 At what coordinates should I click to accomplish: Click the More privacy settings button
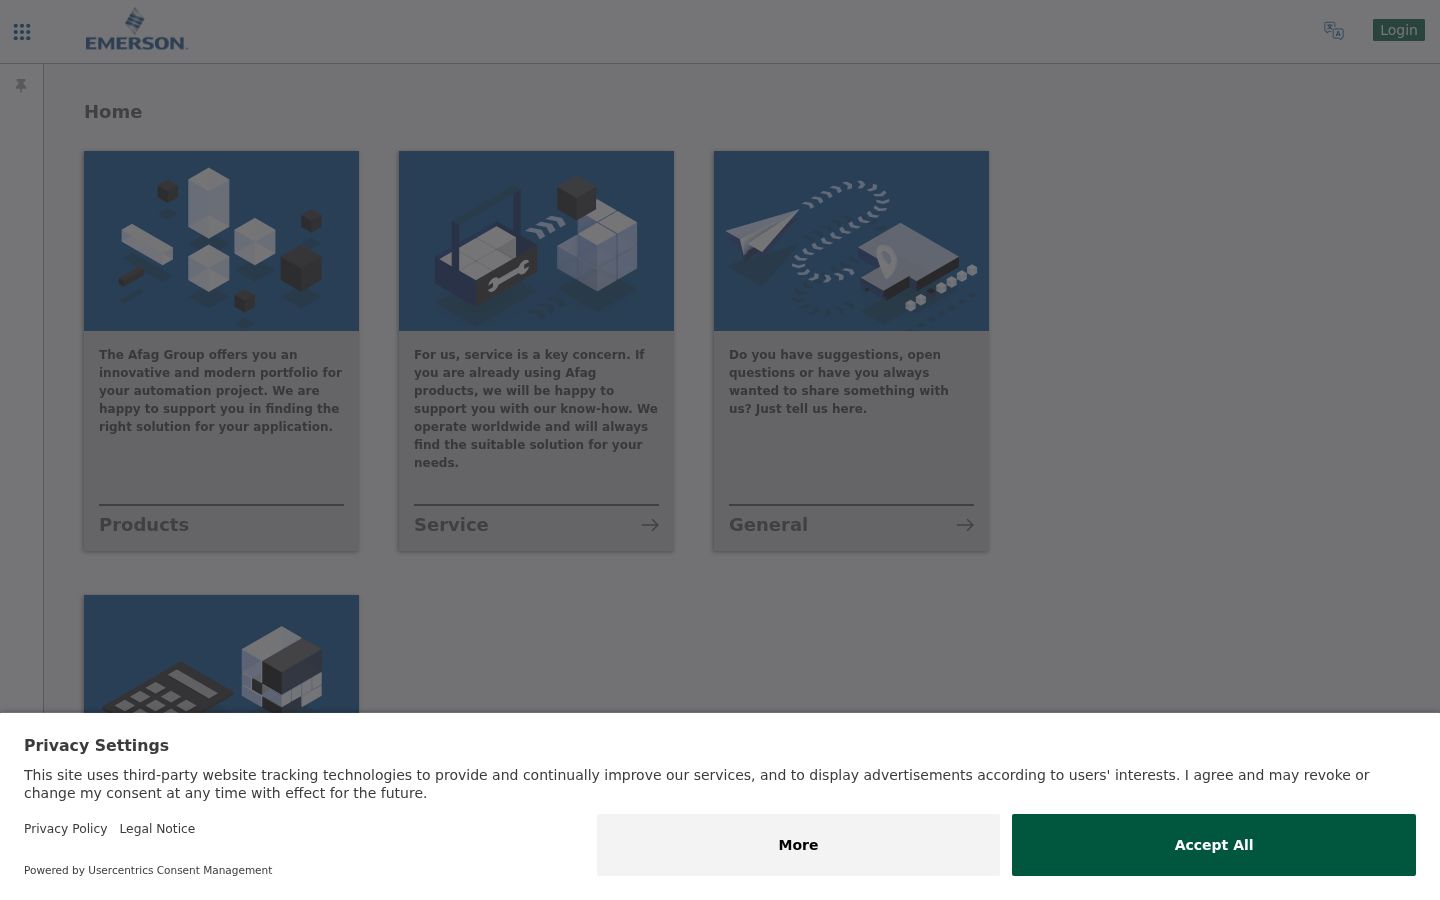point(798,845)
